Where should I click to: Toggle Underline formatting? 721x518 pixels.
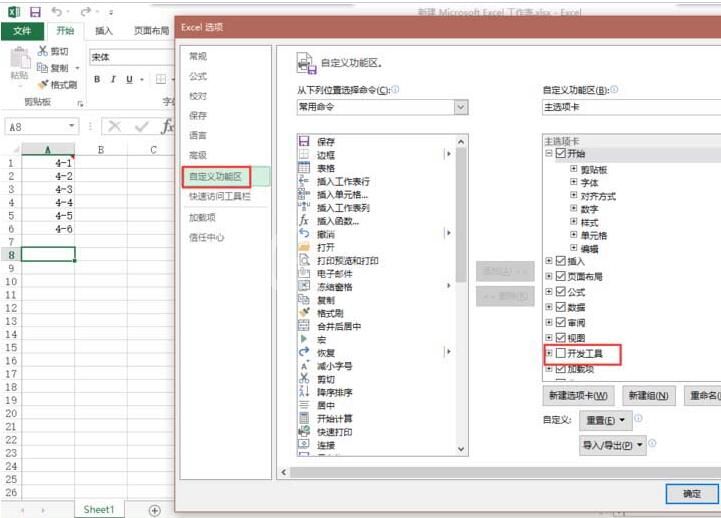click(x=130, y=79)
